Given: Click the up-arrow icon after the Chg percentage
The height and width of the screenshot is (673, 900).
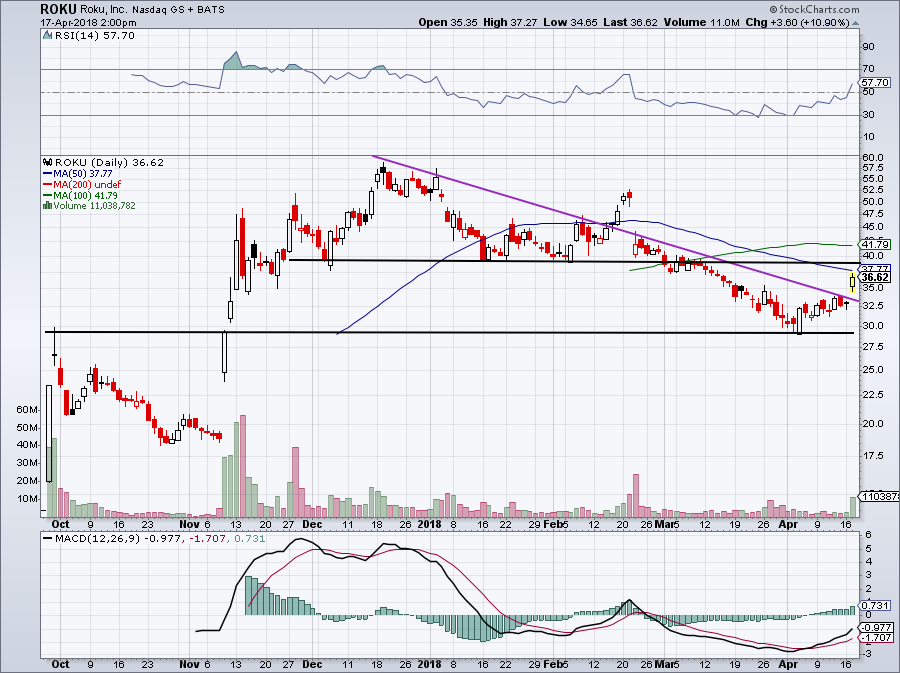Looking at the screenshot, I should [x=855, y=23].
